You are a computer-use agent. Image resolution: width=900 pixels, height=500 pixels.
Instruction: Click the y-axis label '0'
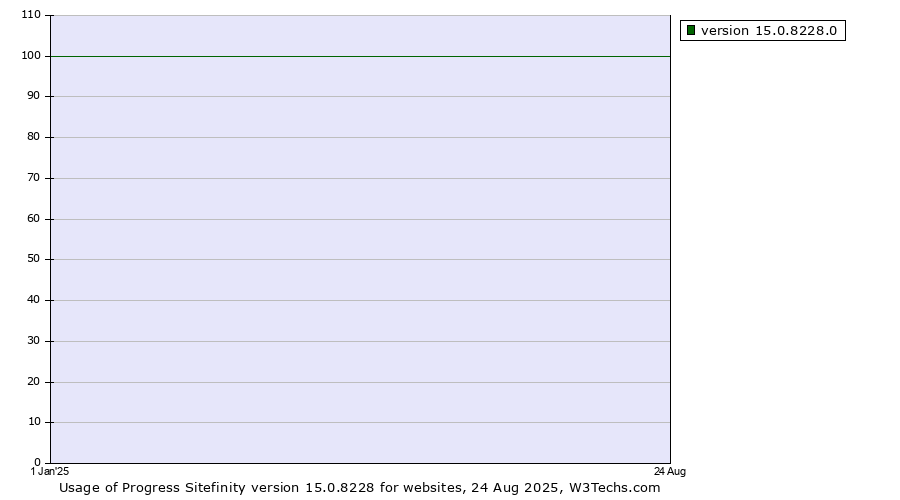pyautogui.click(x=37, y=462)
